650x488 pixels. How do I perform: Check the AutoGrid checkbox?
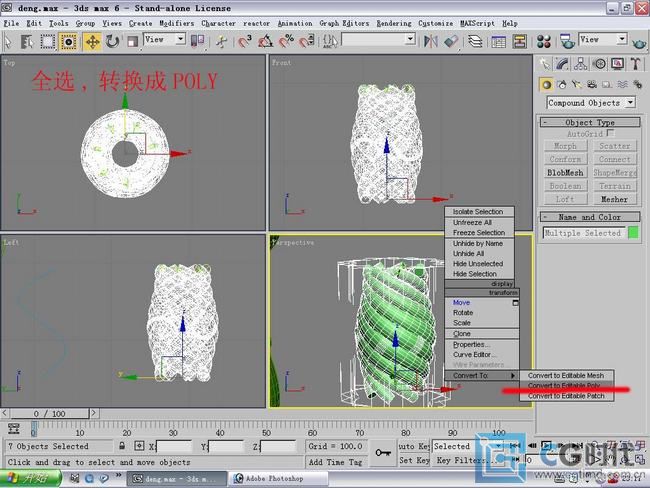tap(610, 133)
